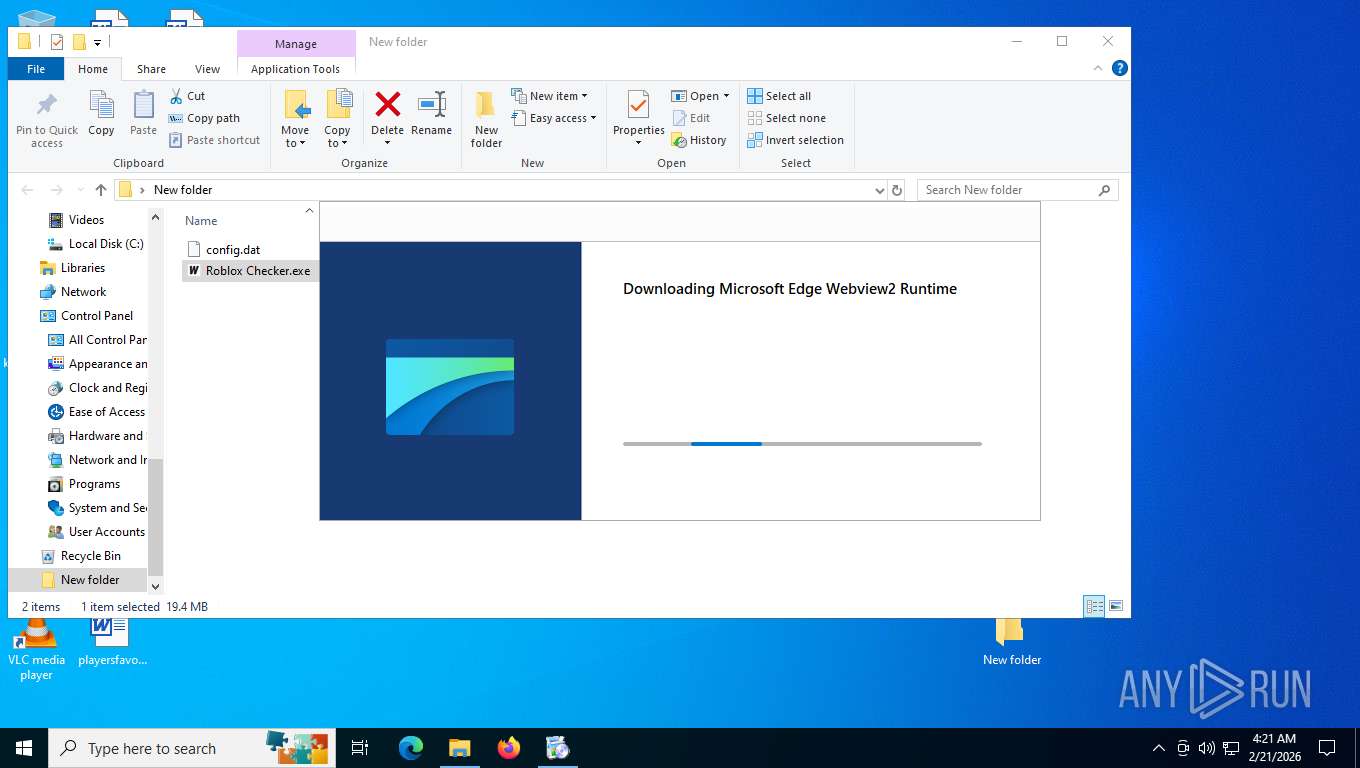Select Videos in navigation pane
This screenshot has height=768, width=1360.
coord(86,220)
